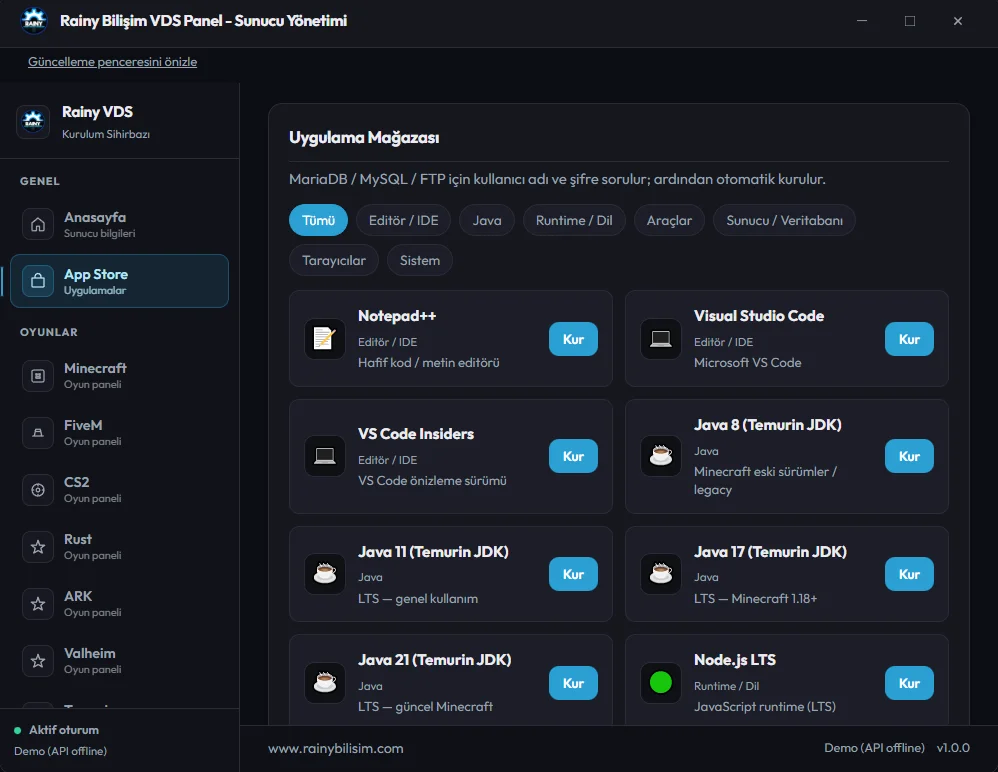Open the FiveM Oyun paneli
Screen dimensions: 998x772
coord(120,433)
